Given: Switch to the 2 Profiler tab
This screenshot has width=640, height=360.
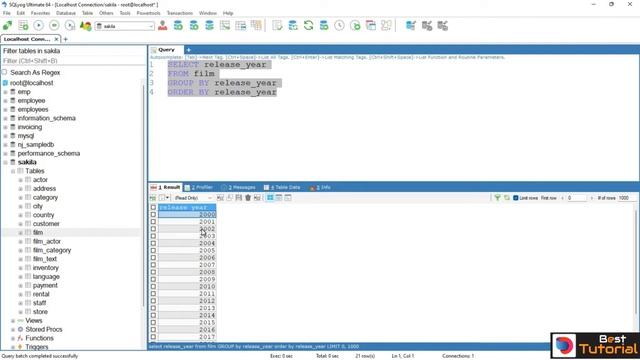Looking at the screenshot, I should click(199, 187).
